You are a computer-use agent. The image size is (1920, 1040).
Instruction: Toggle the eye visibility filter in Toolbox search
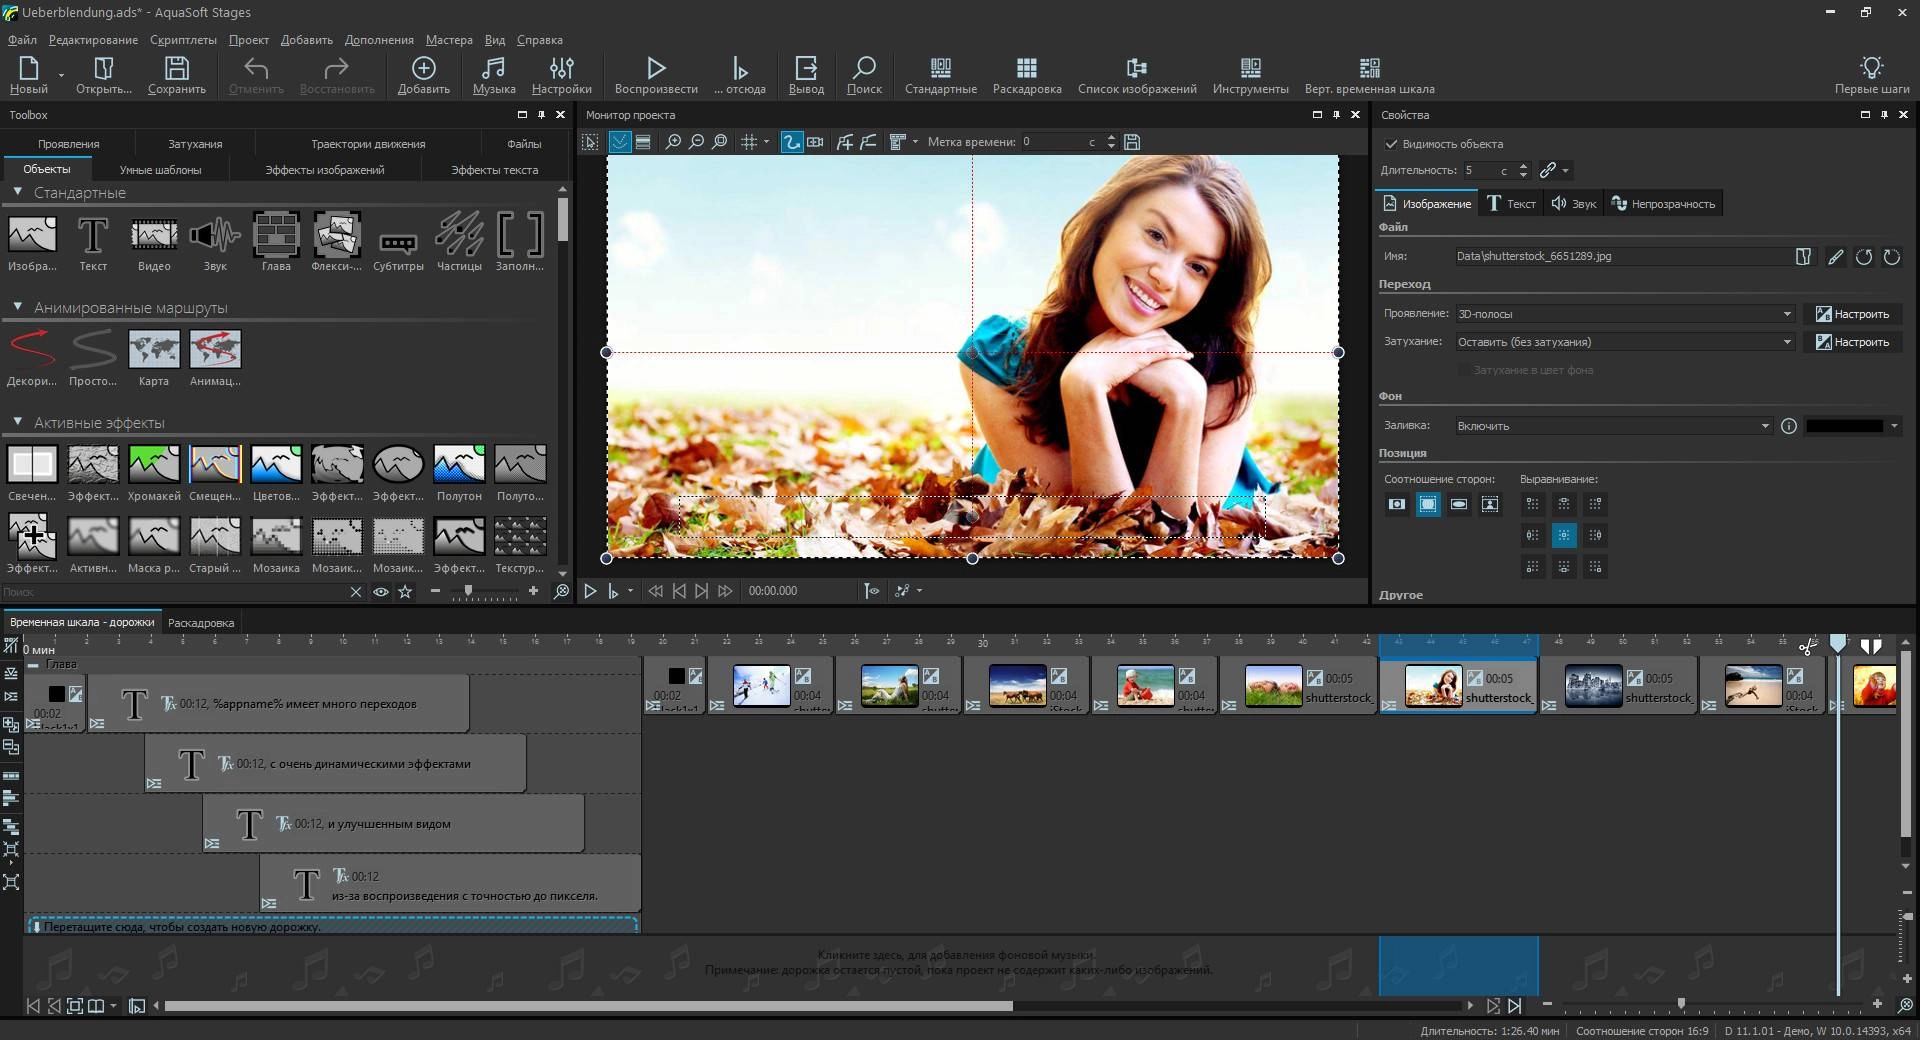(x=381, y=592)
